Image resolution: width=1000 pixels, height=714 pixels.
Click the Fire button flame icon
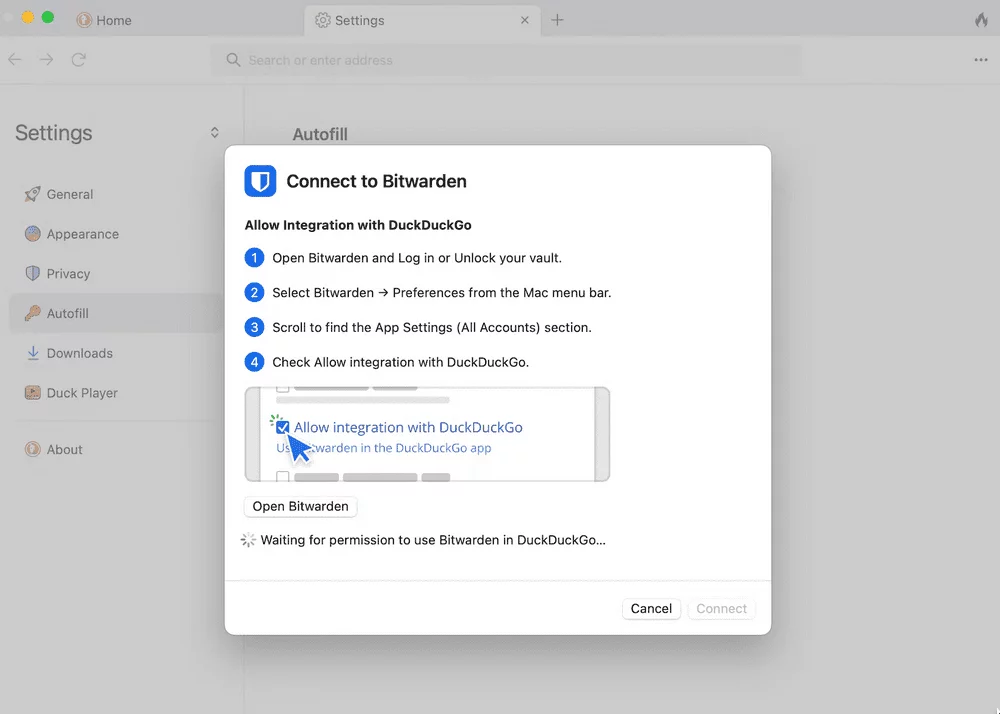click(x=981, y=20)
